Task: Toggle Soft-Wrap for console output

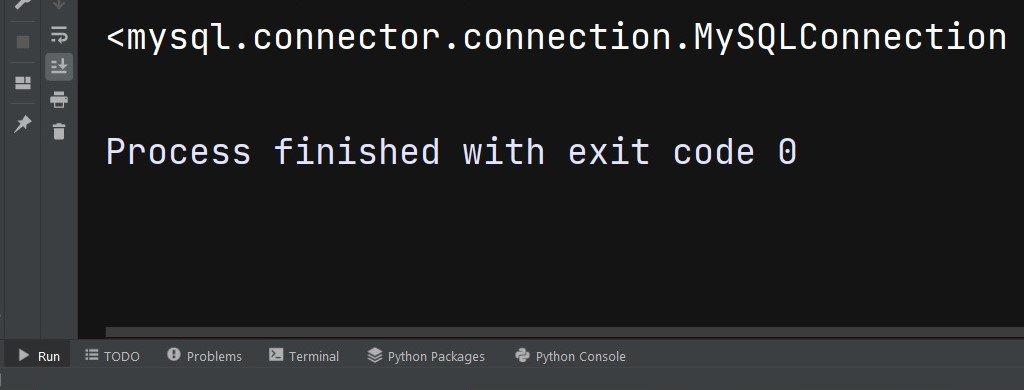Action: point(59,35)
